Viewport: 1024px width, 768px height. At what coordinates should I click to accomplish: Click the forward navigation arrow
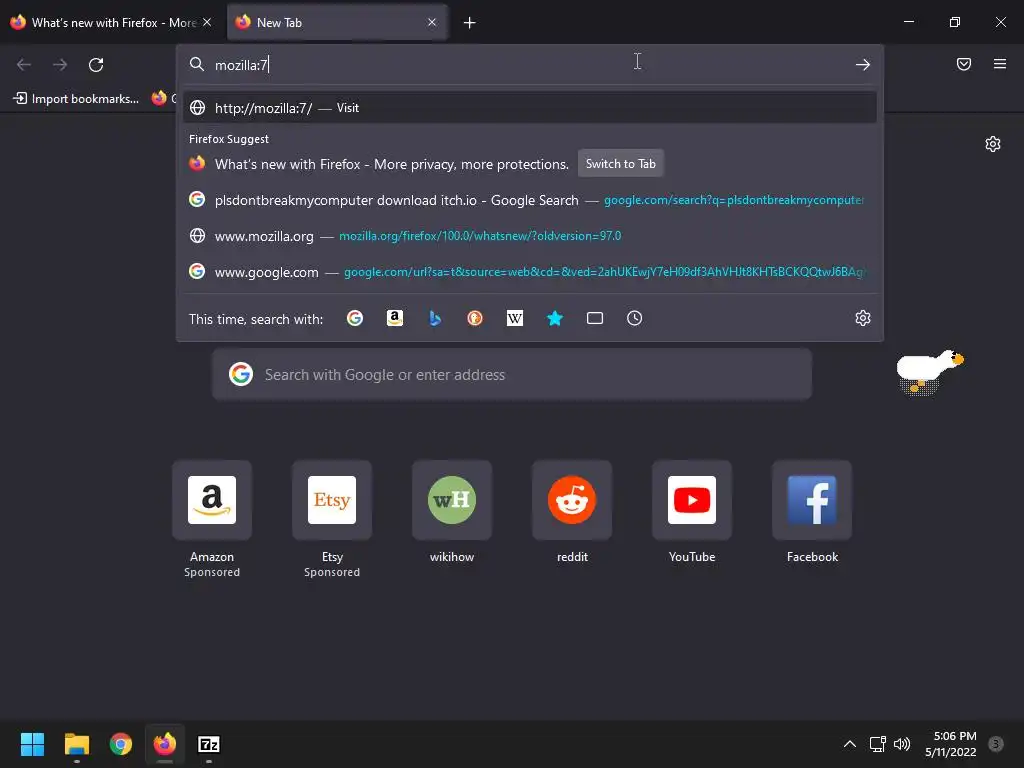[60, 65]
